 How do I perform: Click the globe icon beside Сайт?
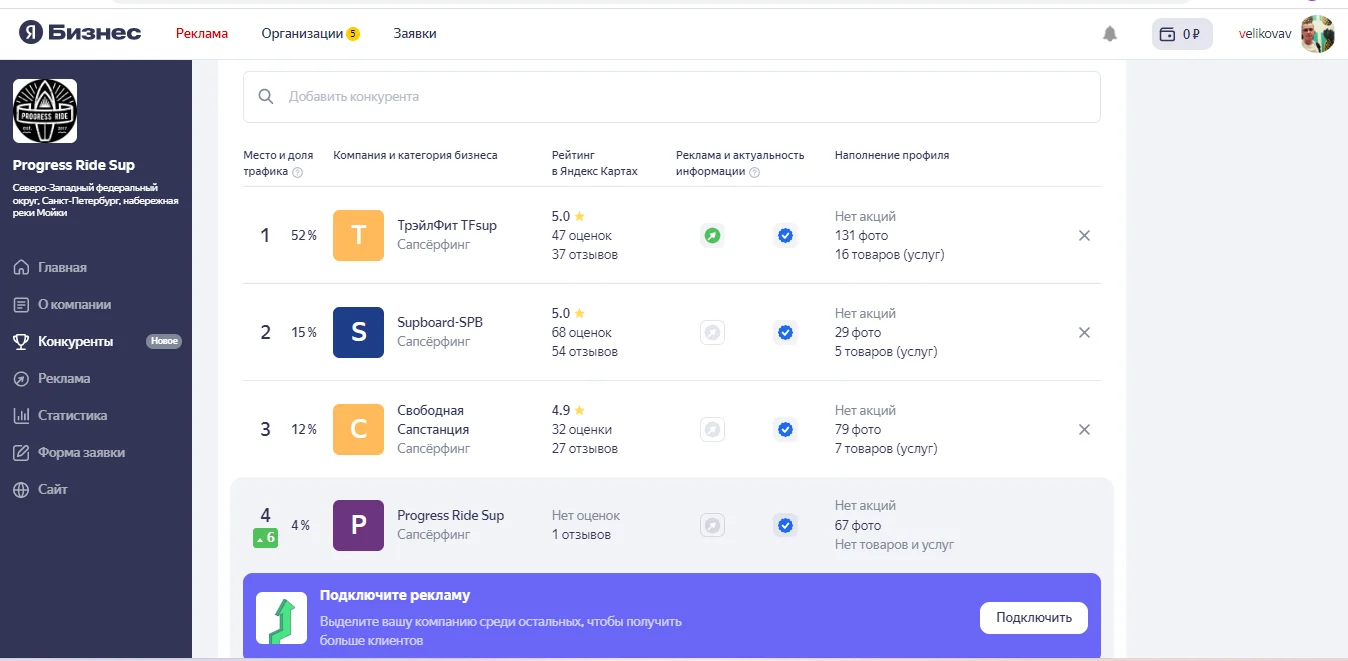21,489
